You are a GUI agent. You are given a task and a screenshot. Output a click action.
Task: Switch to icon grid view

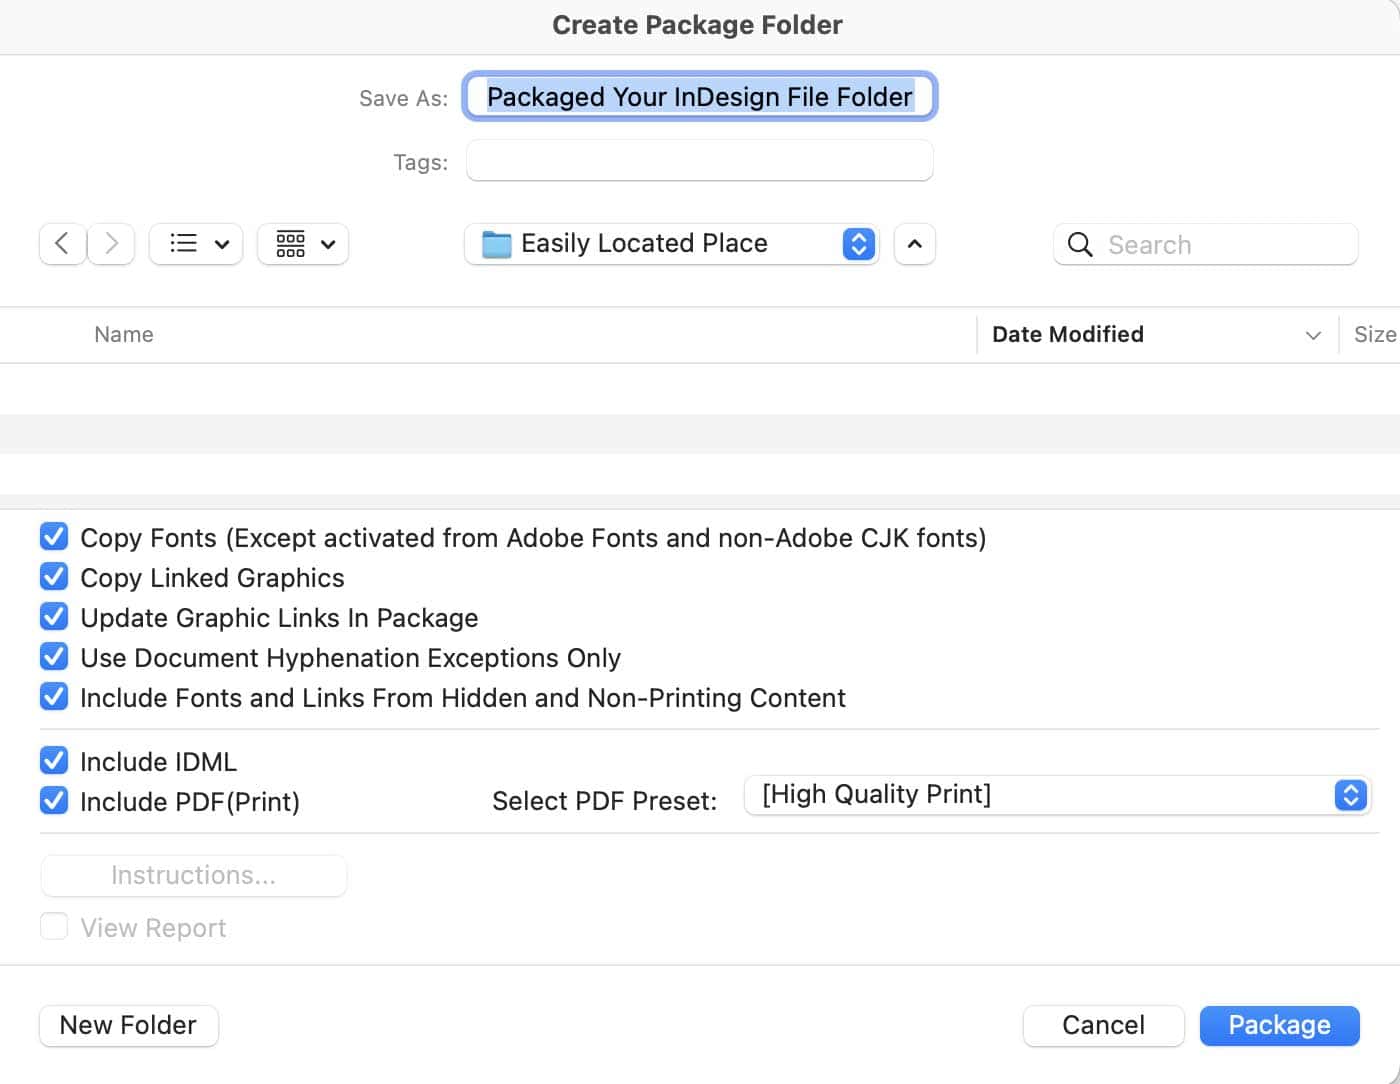coord(290,244)
